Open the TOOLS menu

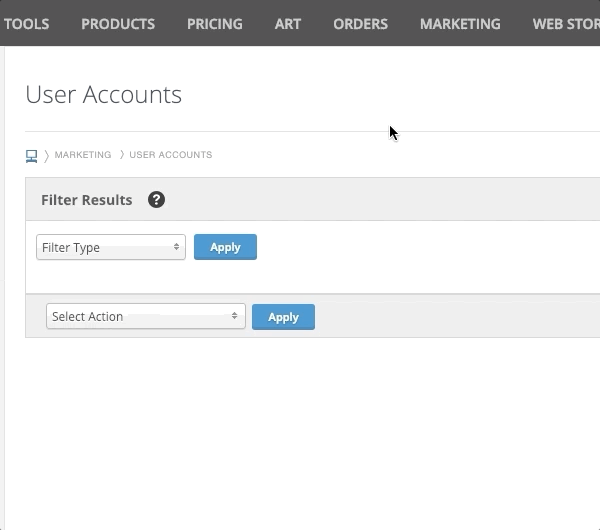point(26,24)
